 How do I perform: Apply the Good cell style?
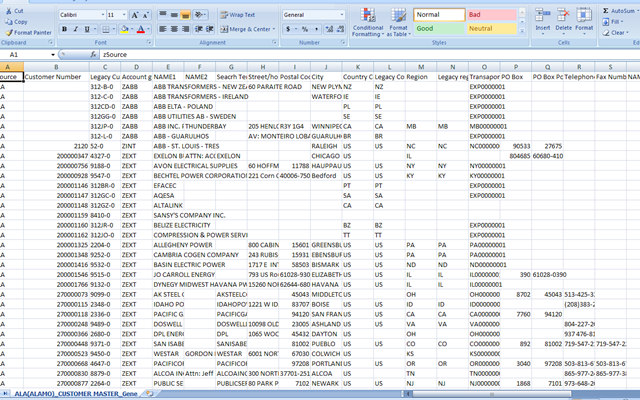click(x=439, y=29)
